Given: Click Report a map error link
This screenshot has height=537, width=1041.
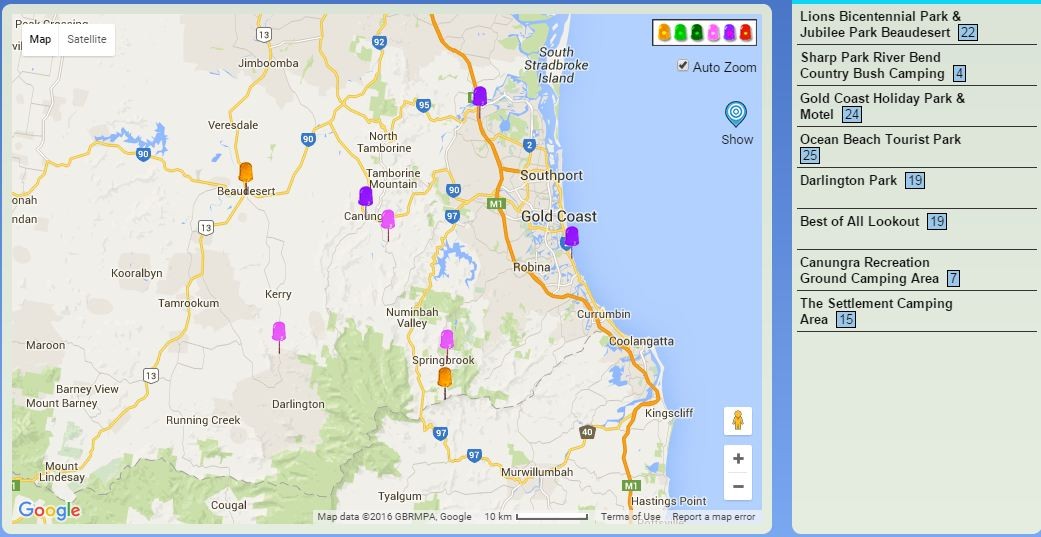Looking at the screenshot, I should 713,517.
